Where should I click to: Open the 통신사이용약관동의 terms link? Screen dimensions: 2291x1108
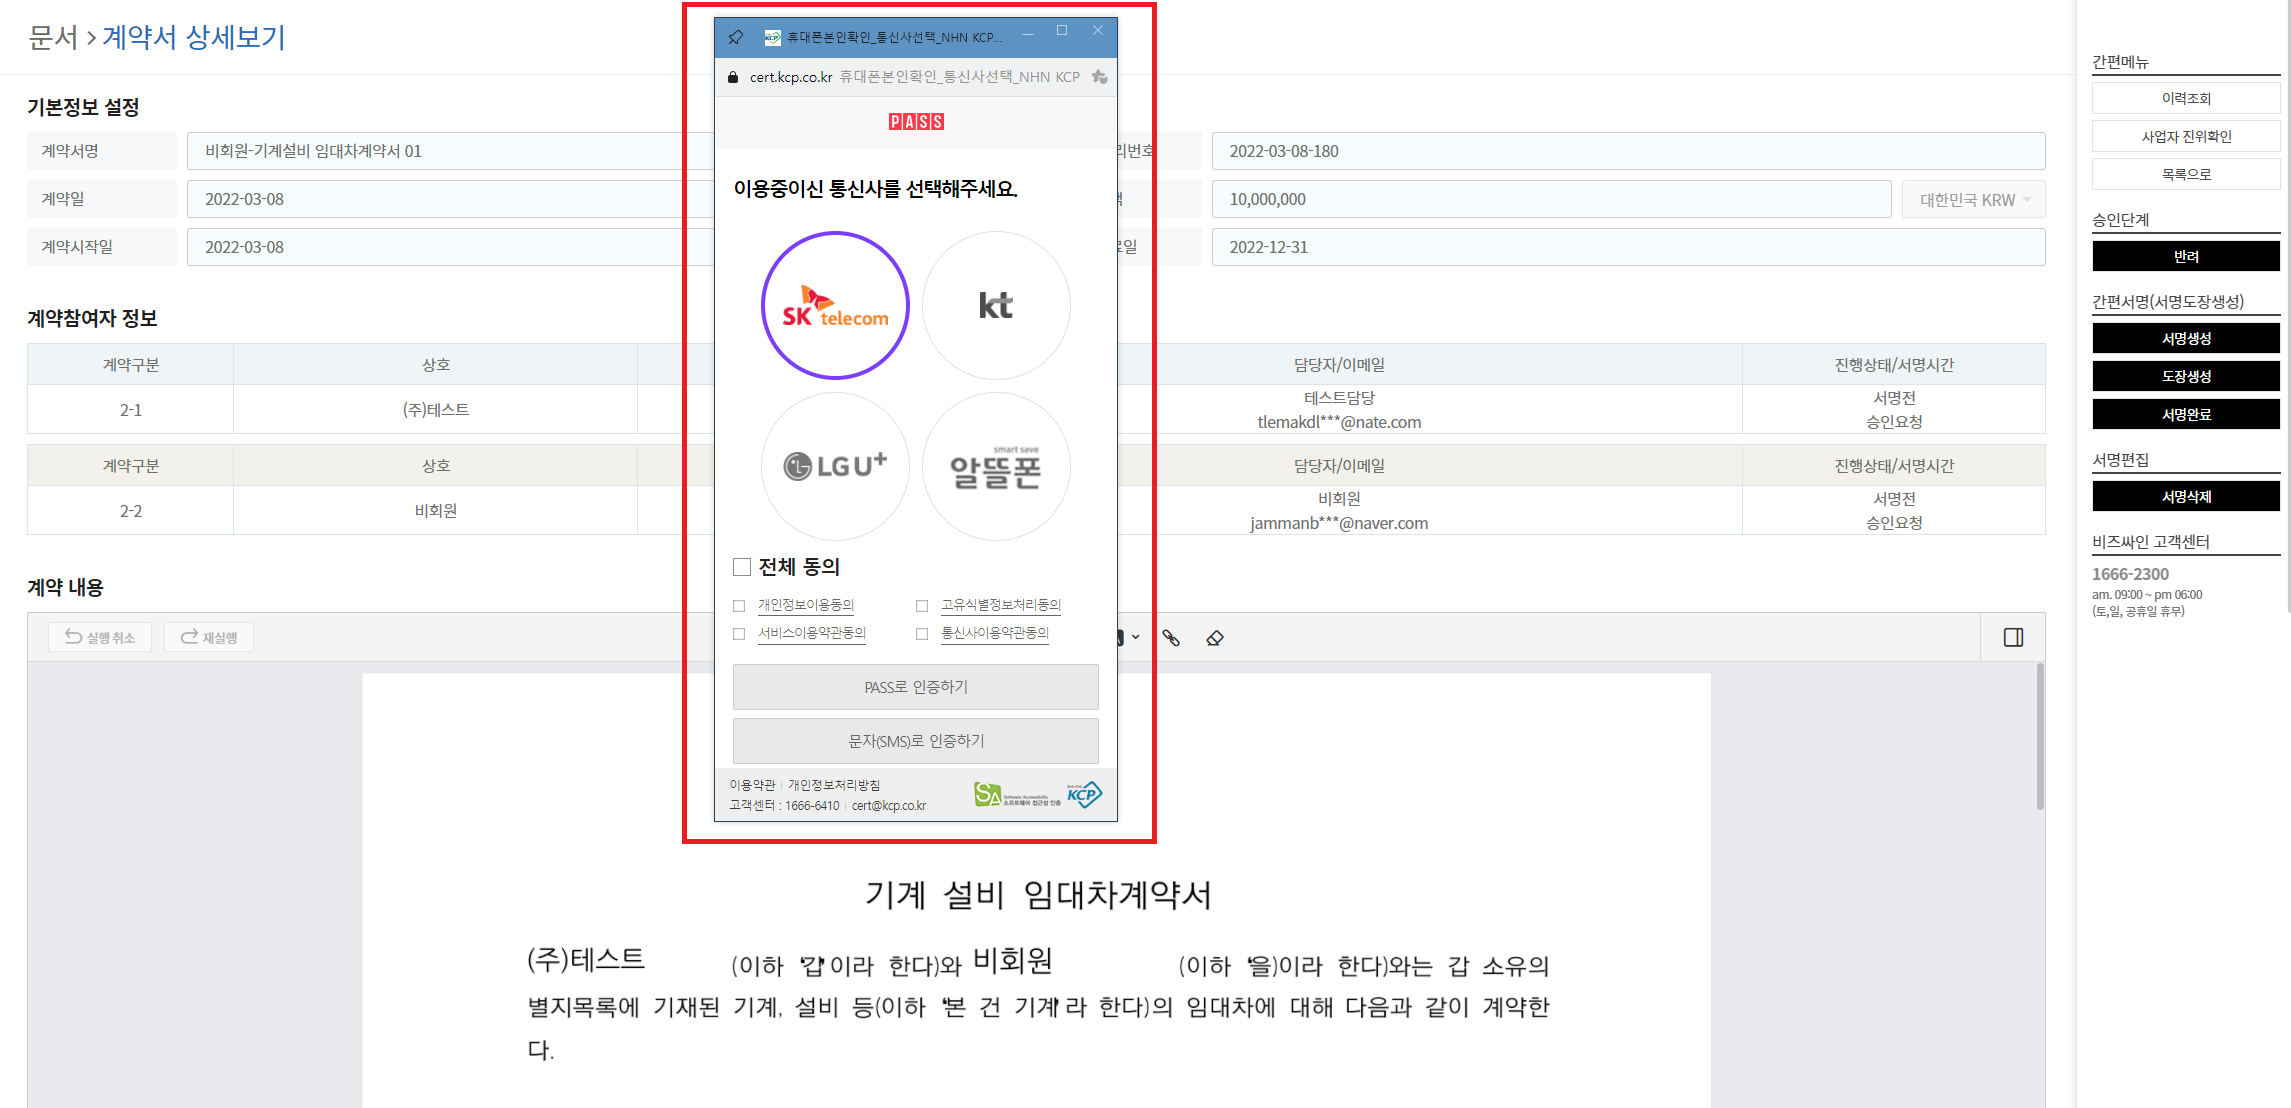tap(995, 633)
